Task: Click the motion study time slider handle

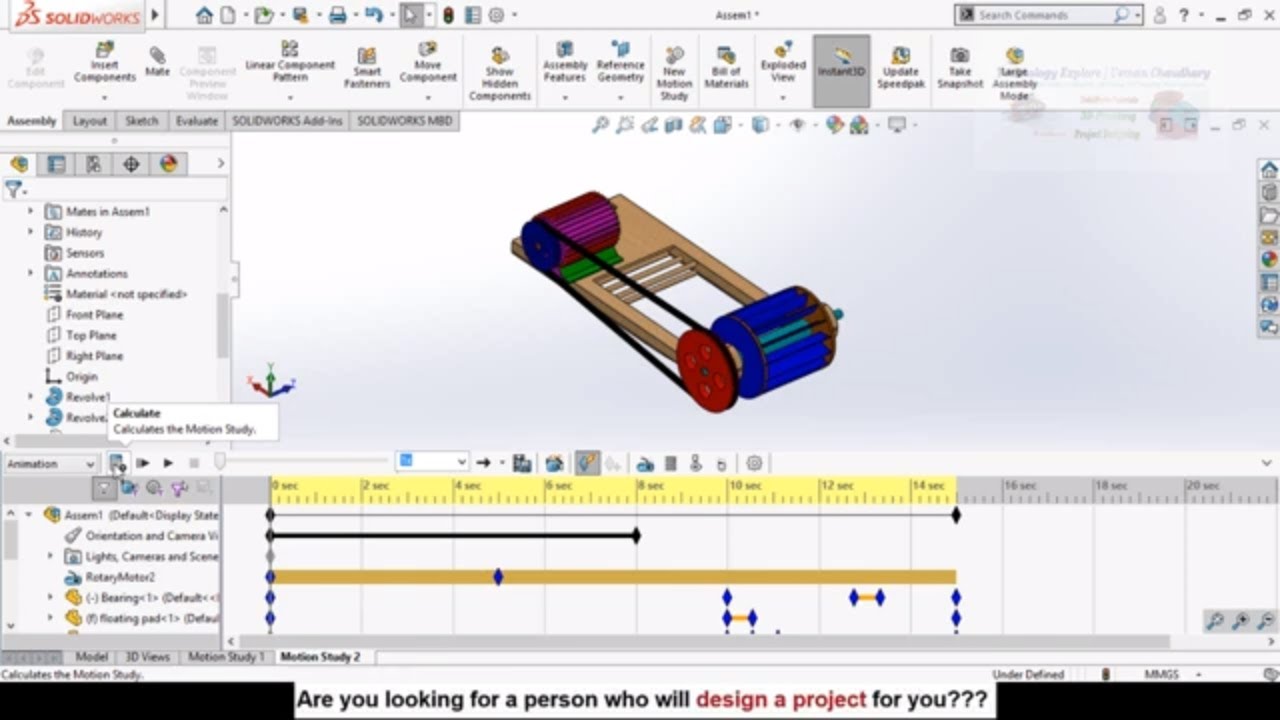Action: (x=219, y=461)
